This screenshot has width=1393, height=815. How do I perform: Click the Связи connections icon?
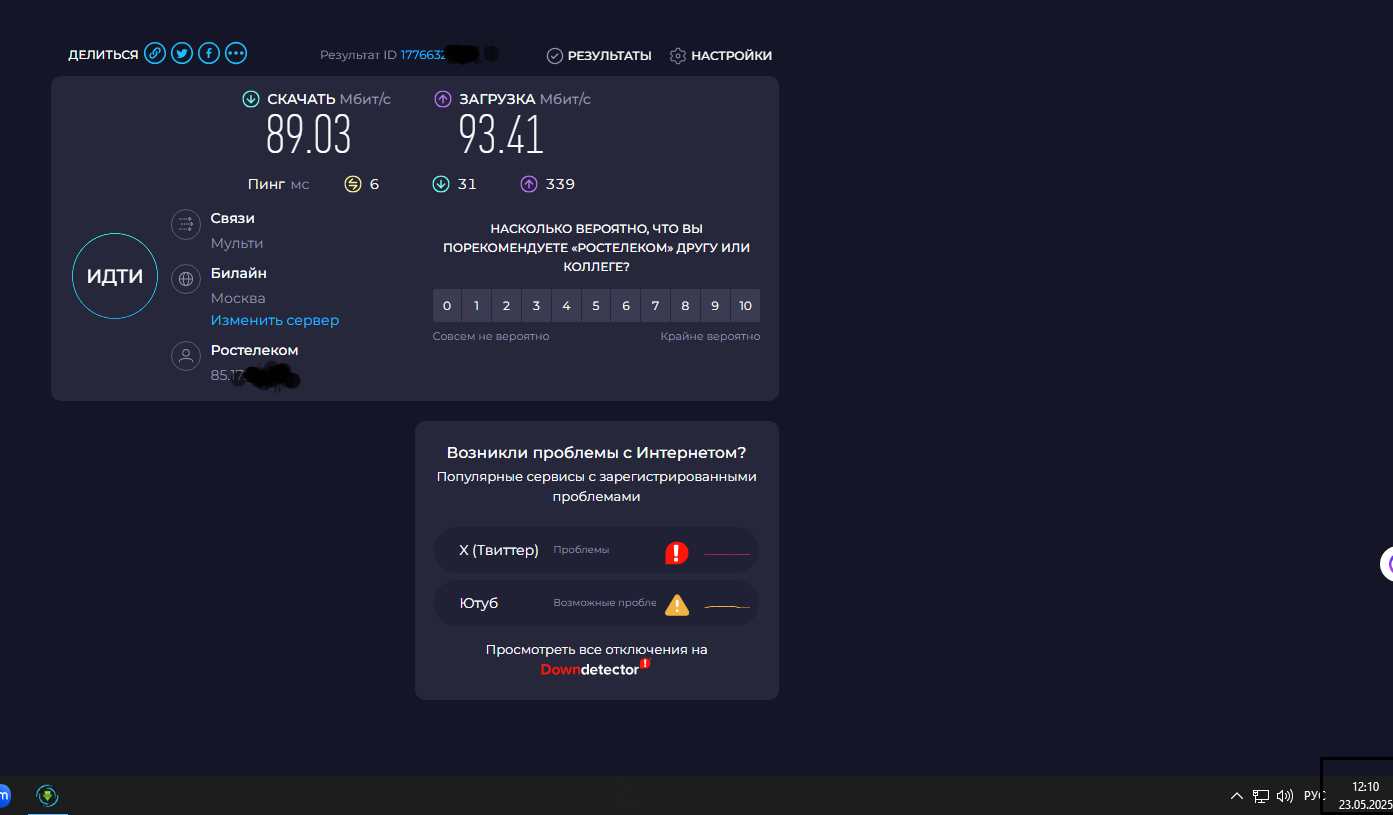tap(186, 225)
